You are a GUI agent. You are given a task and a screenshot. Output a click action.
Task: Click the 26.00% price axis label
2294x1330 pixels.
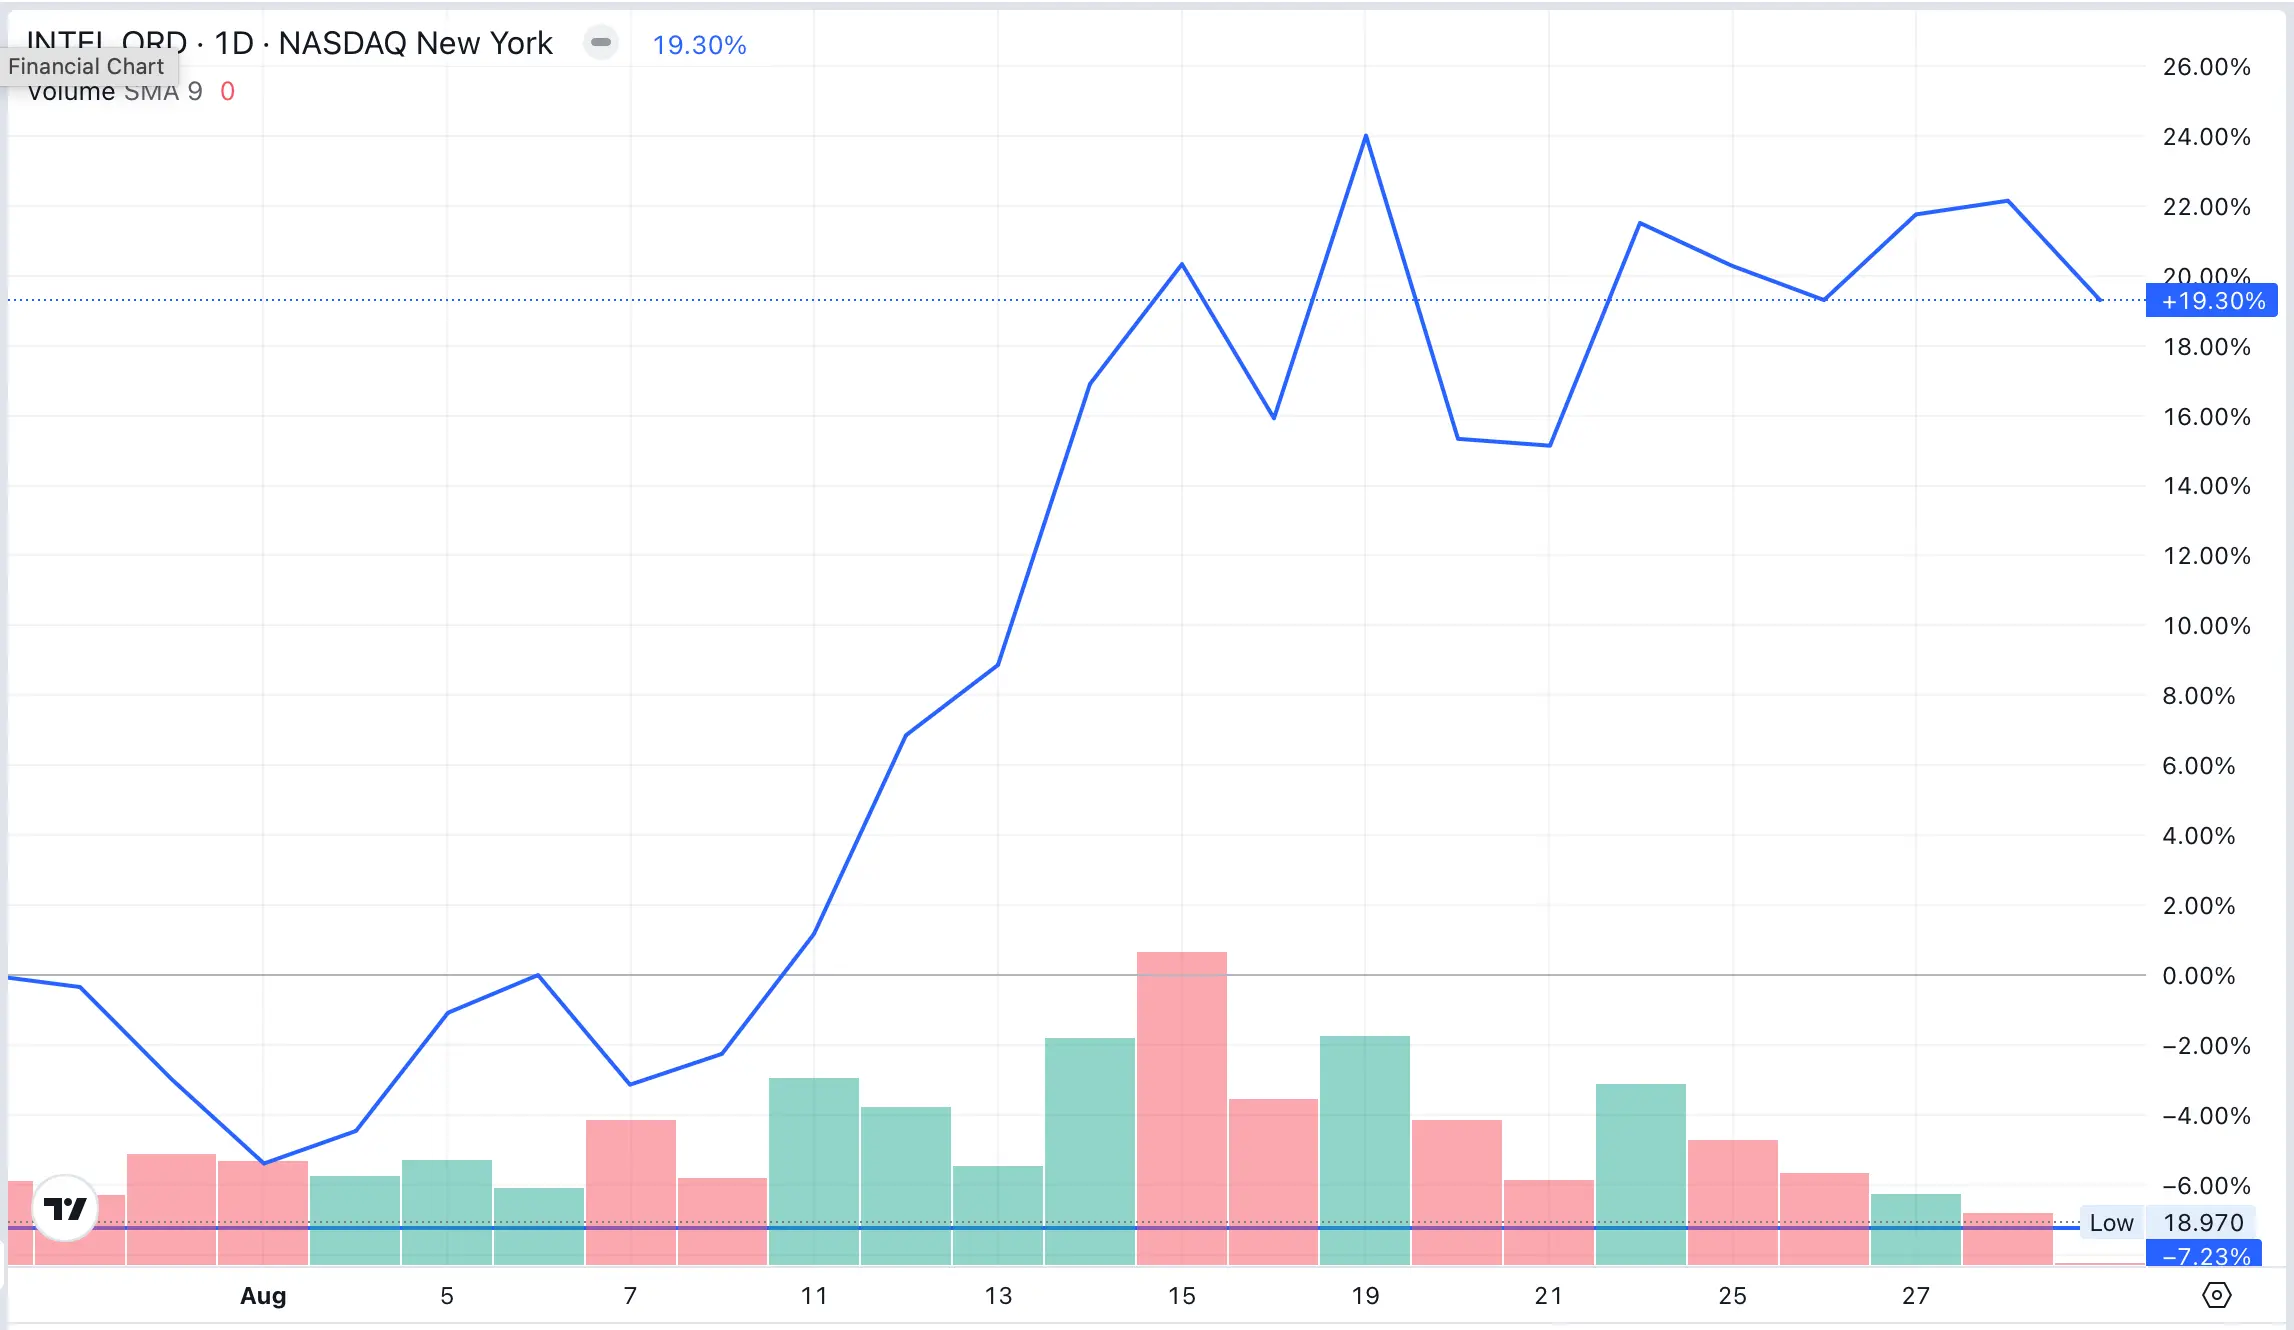tap(2207, 67)
